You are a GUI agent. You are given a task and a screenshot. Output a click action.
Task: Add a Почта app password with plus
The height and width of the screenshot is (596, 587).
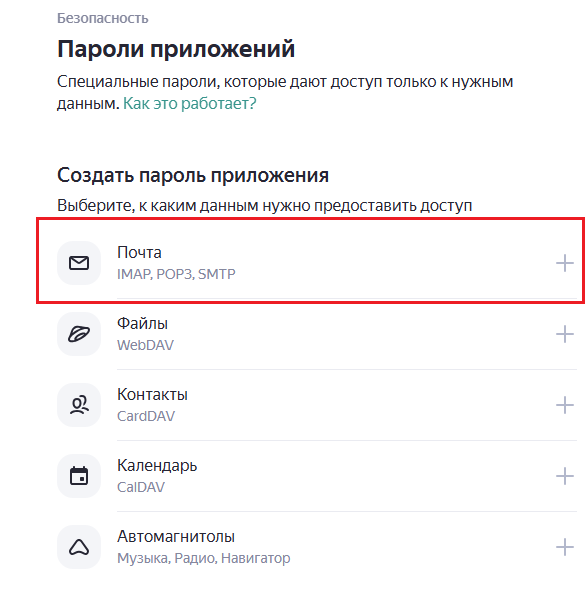(x=565, y=263)
